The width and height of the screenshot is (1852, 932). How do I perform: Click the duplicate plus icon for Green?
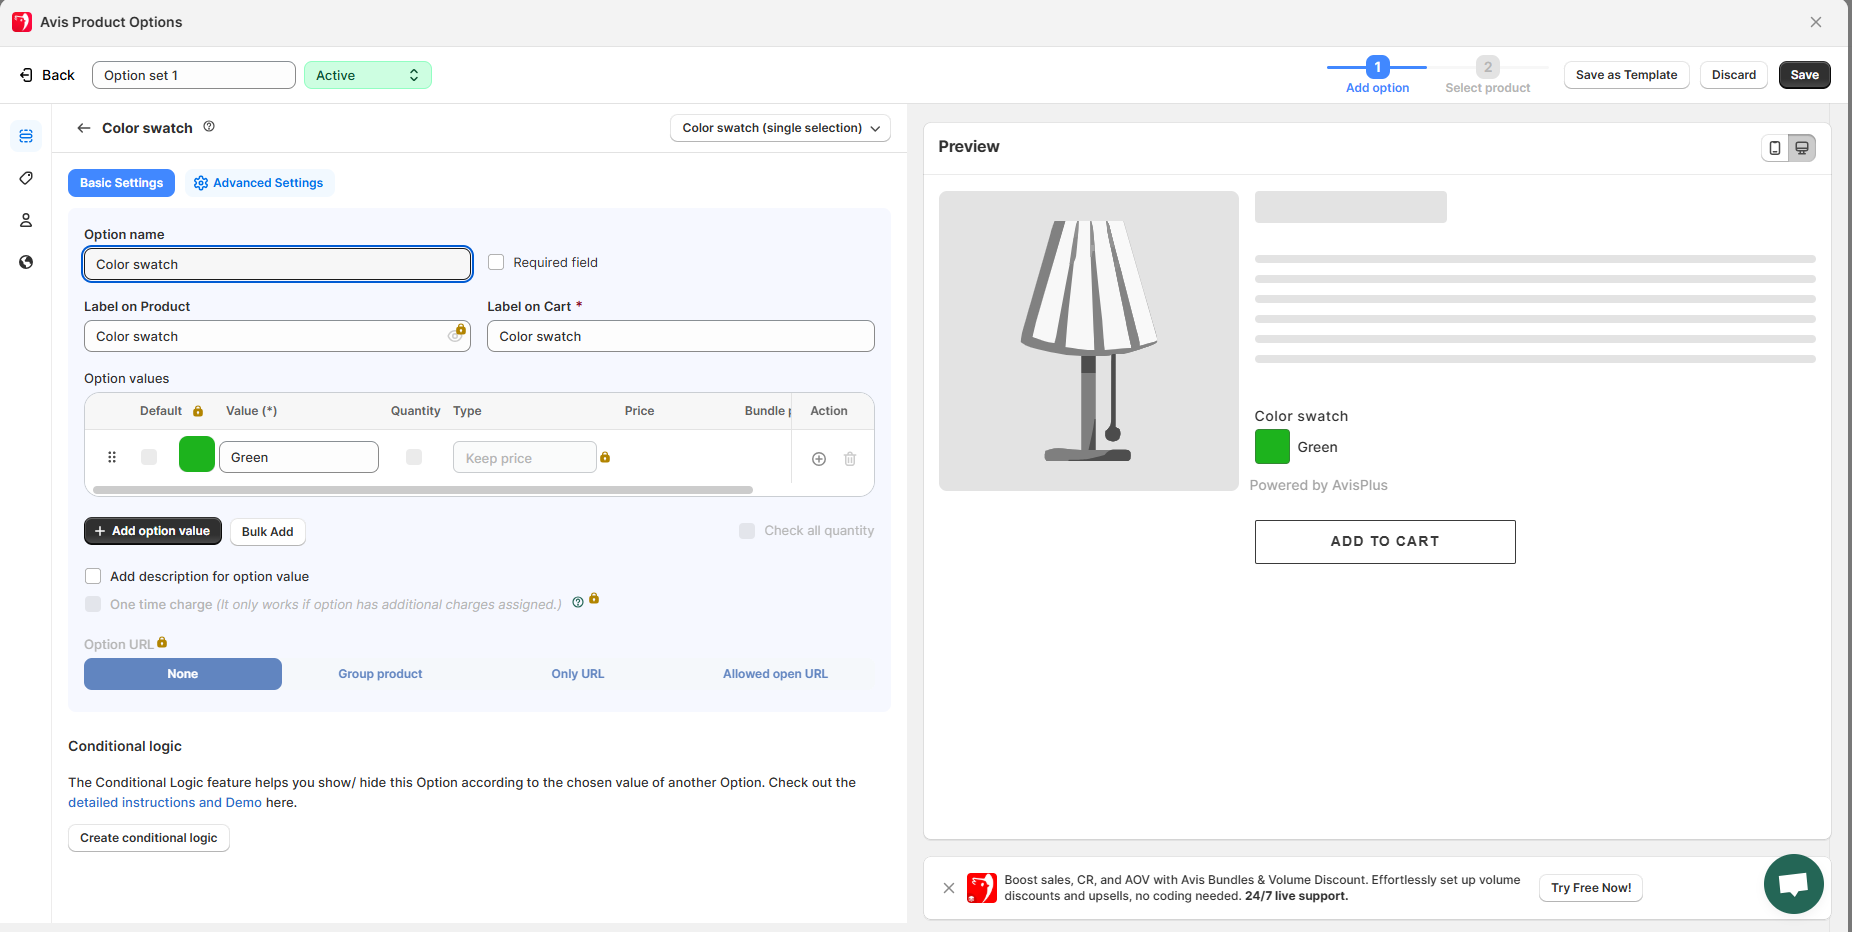pos(819,459)
